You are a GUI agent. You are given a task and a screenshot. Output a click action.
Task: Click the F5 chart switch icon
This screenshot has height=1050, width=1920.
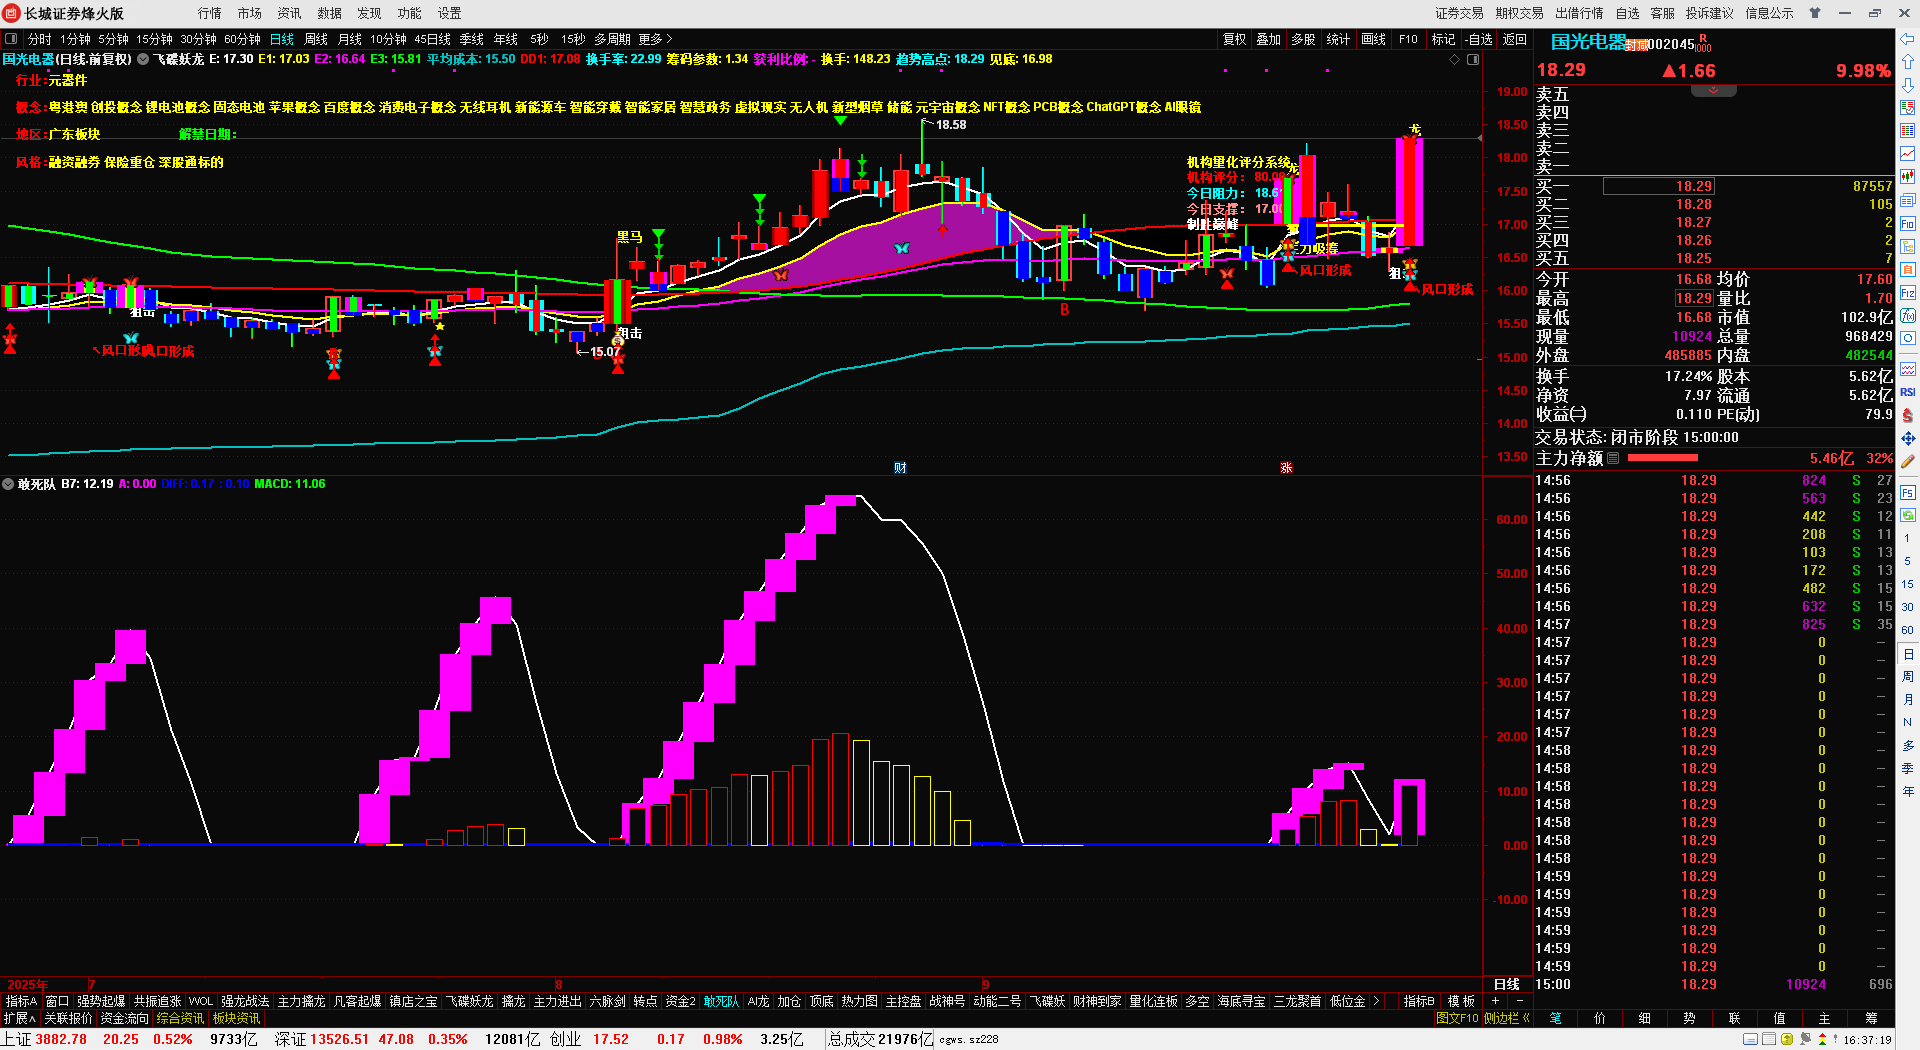[x=1908, y=492]
